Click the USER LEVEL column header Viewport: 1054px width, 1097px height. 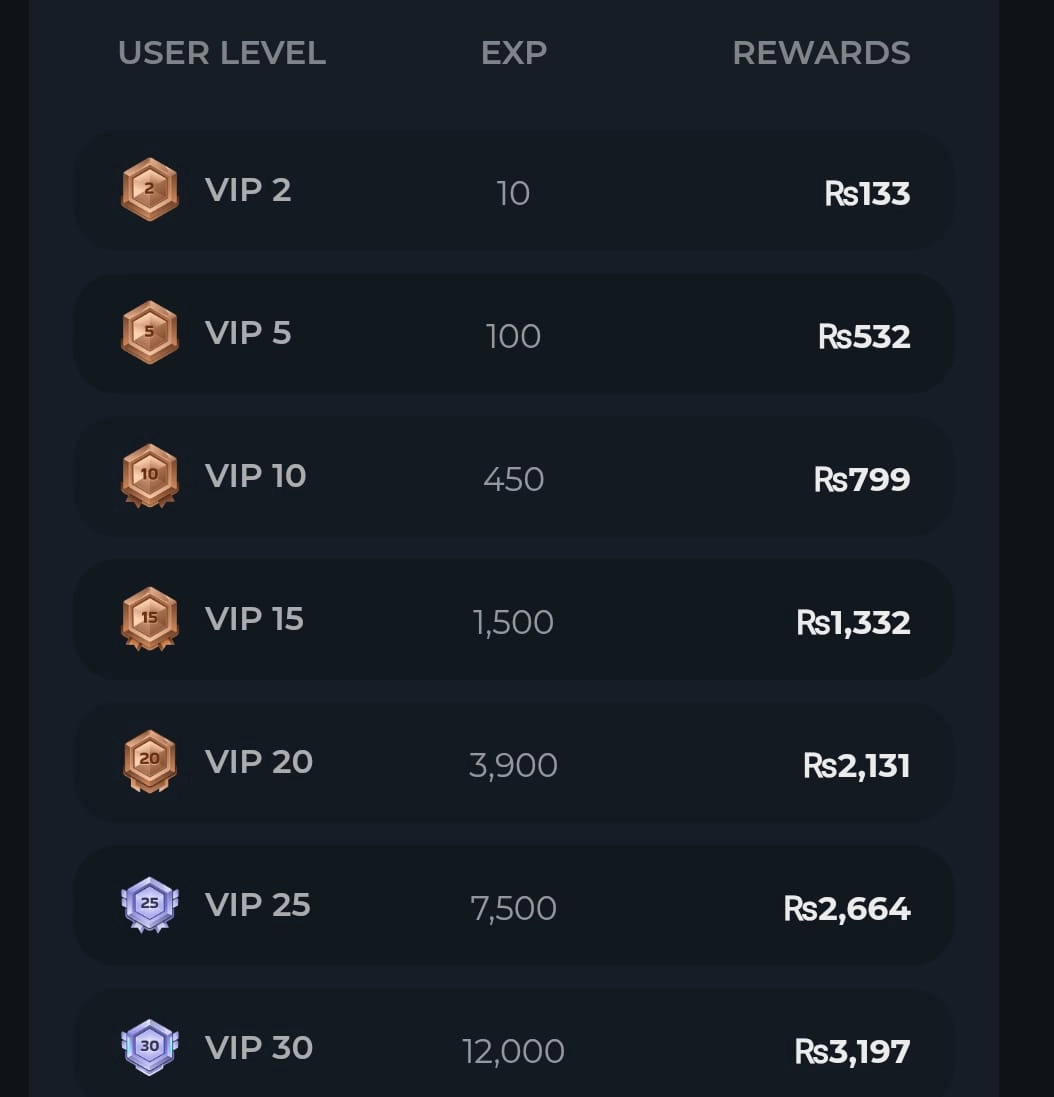pos(222,53)
